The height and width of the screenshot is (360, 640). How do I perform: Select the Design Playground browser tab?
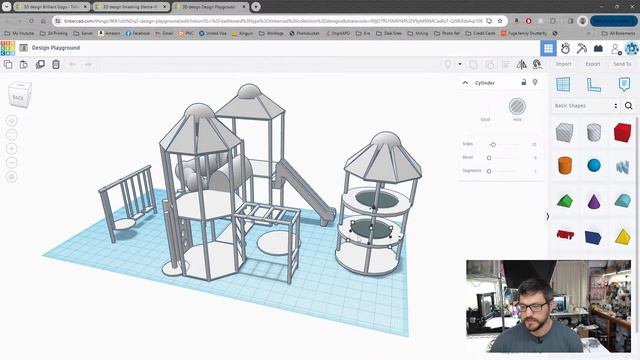coord(210,7)
